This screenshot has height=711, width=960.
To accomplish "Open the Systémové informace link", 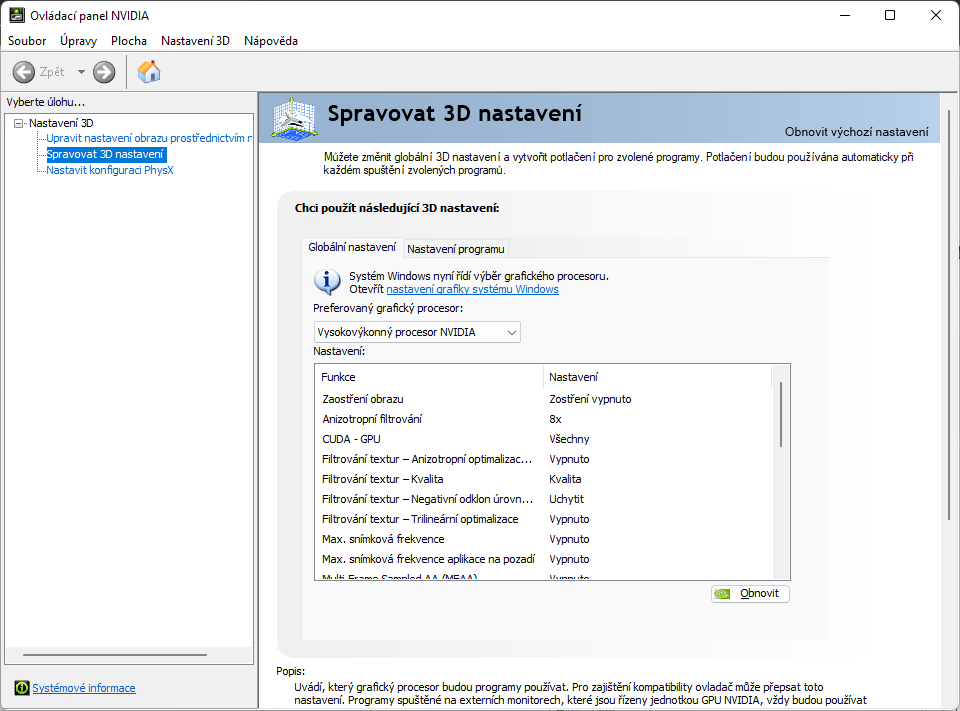I will tap(84, 688).
